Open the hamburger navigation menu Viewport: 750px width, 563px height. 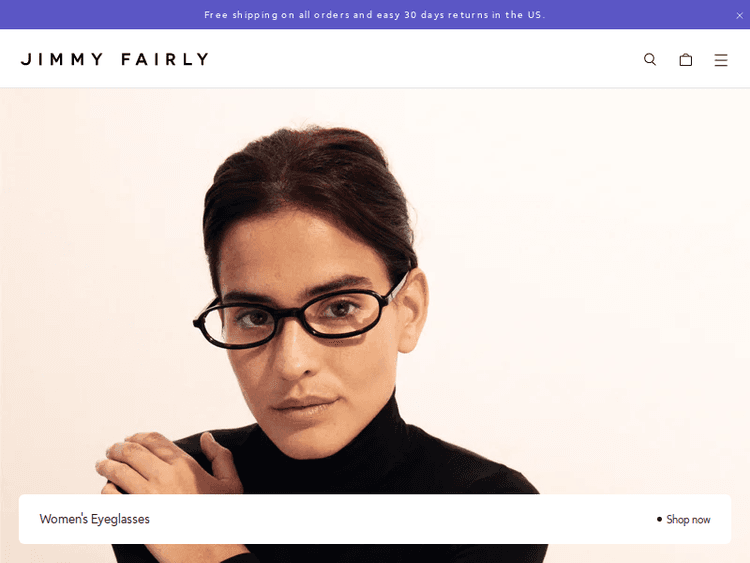[x=721, y=60]
